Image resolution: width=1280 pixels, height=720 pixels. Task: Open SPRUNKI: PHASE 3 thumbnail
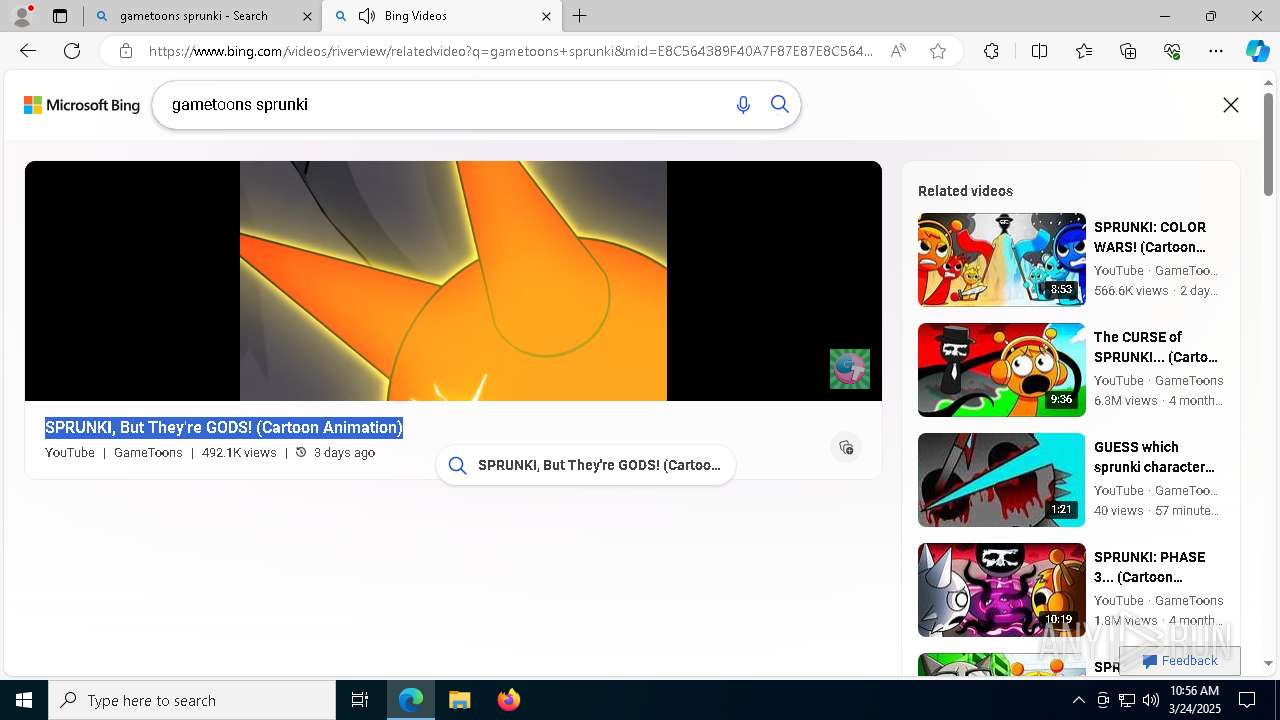coord(1002,590)
